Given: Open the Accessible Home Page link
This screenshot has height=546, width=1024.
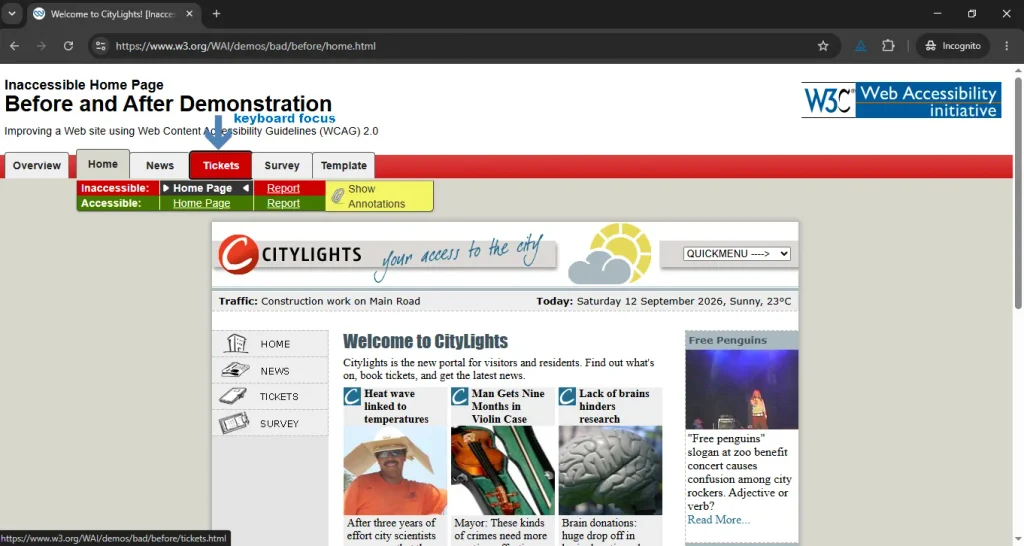Looking at the screenshot, I should tap(201, 203).
